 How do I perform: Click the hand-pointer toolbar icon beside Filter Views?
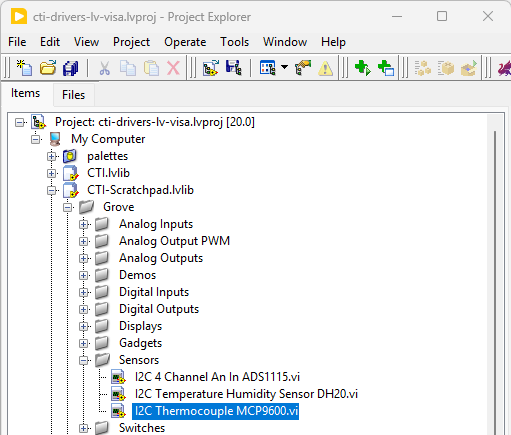point(303,68)
